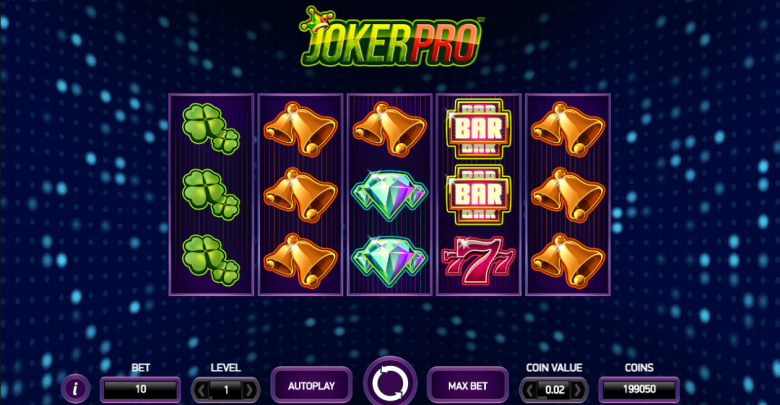The height and width of the screenshot is (405, 780).
Task: Open the info paytable icon
Action: tap(76, 388)
